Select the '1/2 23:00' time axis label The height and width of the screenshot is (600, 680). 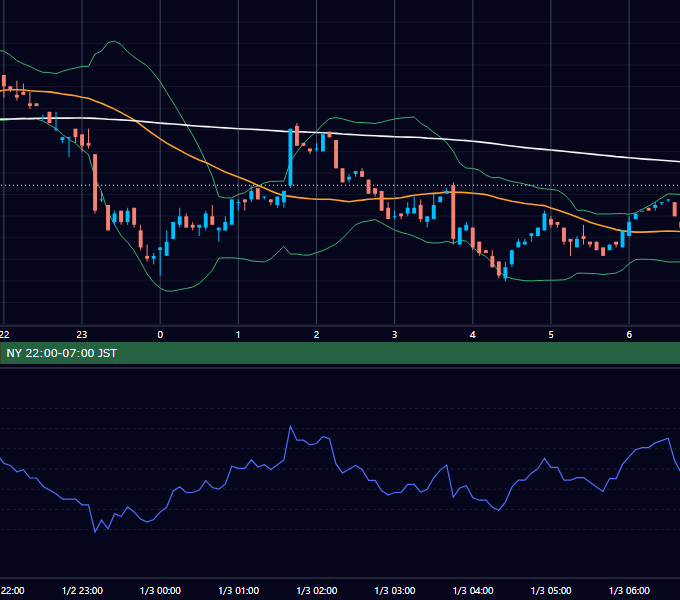pos(82,590)
